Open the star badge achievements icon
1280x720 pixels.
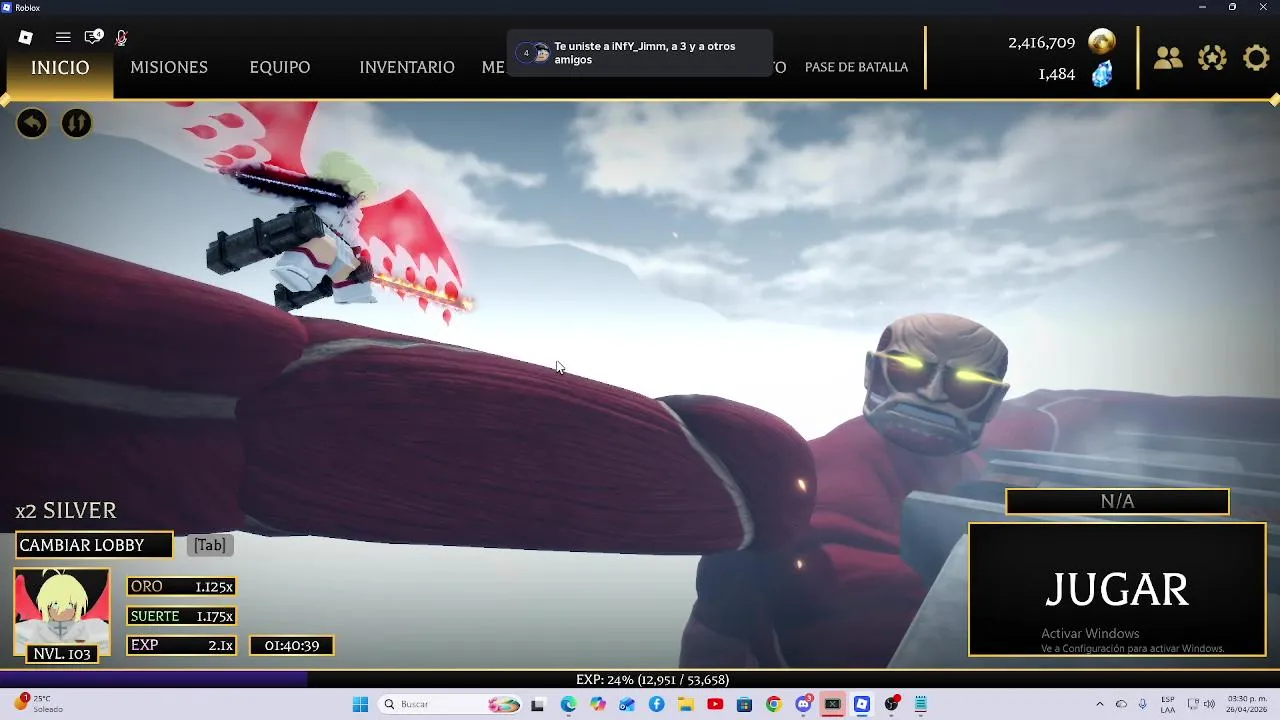pos(1212,58)
